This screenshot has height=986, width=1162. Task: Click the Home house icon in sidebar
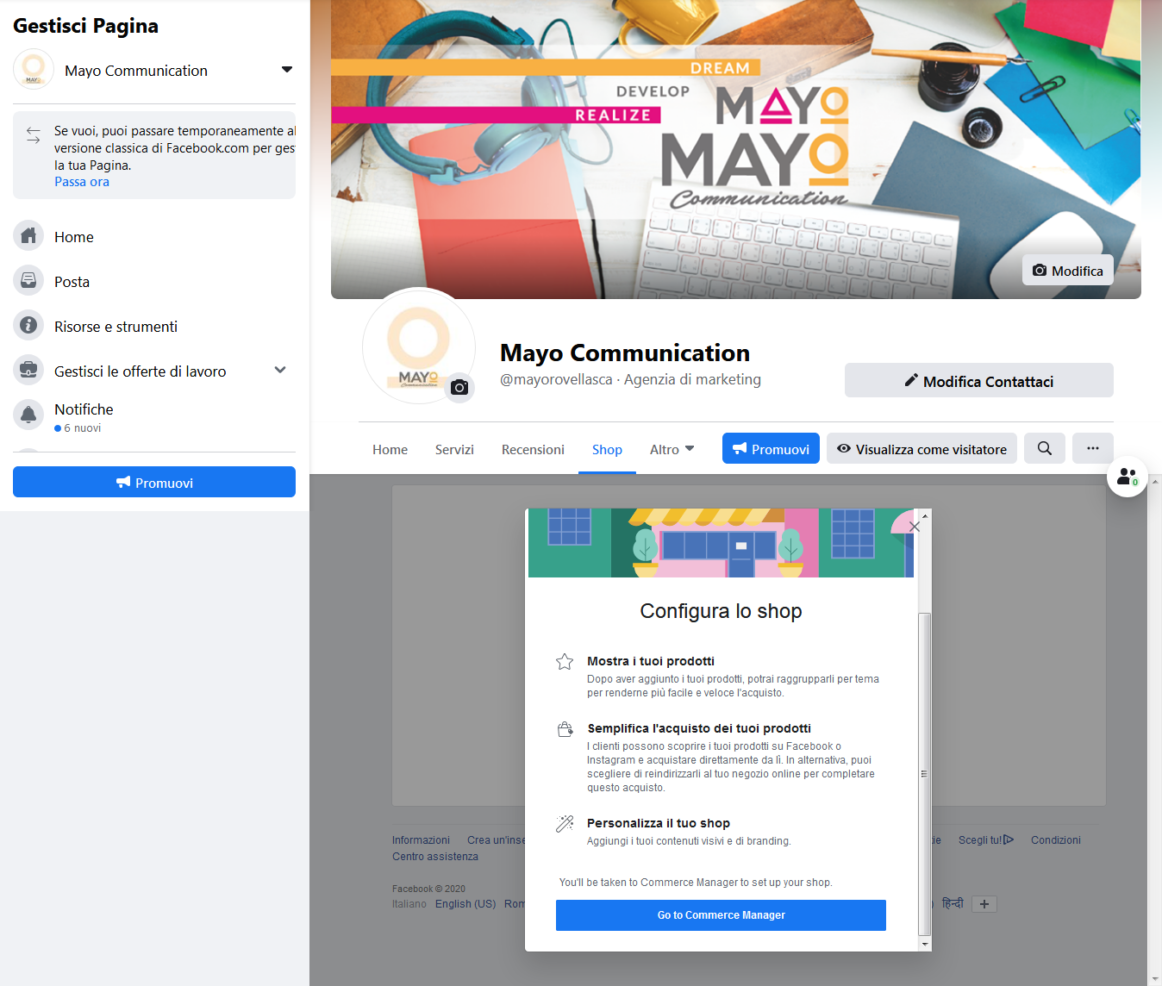point(28,236)
